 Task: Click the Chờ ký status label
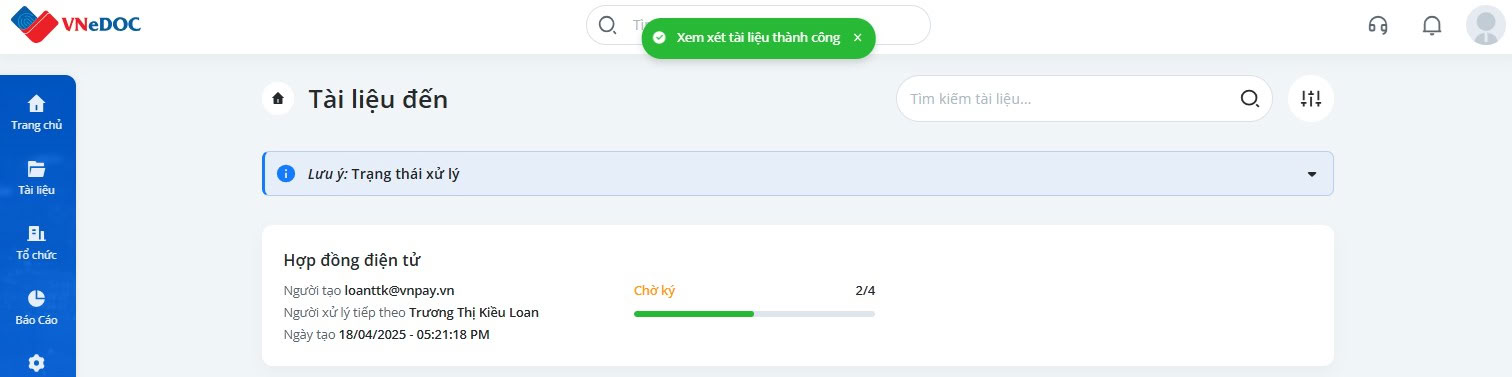coord(655,291)
